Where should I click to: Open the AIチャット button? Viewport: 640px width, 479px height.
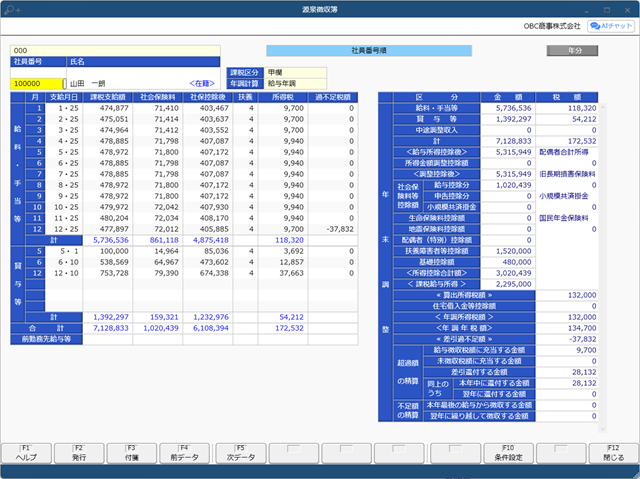point(611,26)
